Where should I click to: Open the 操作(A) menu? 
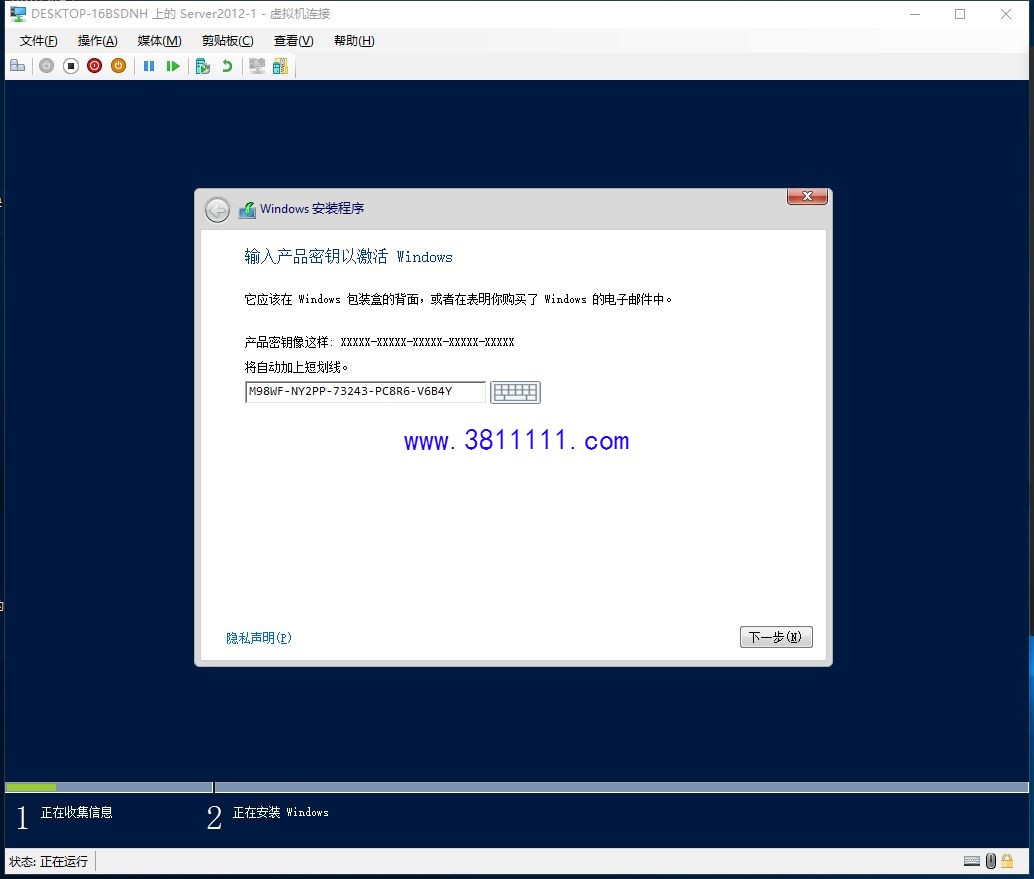pyautogui.click(x=98, y=41)
